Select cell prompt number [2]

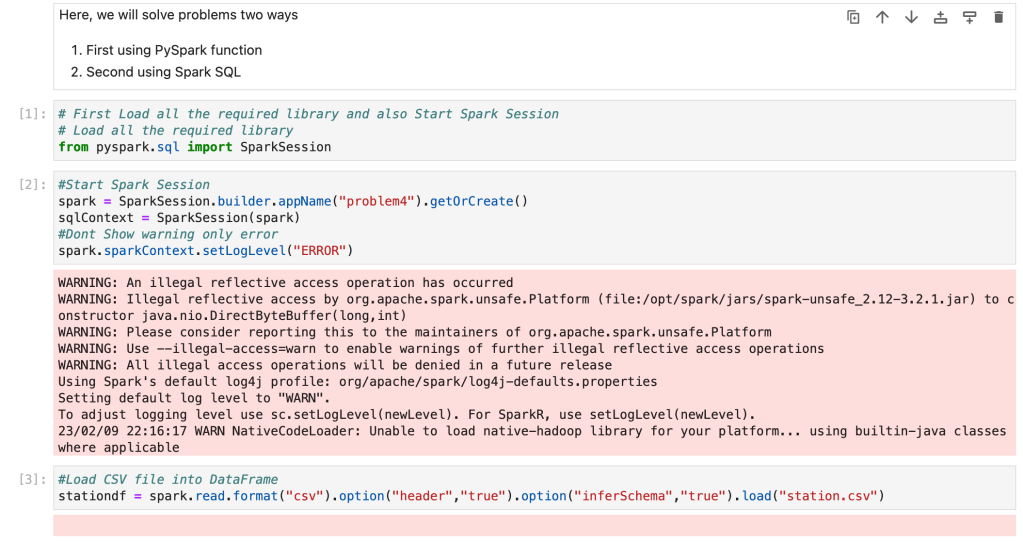(33, 185)
